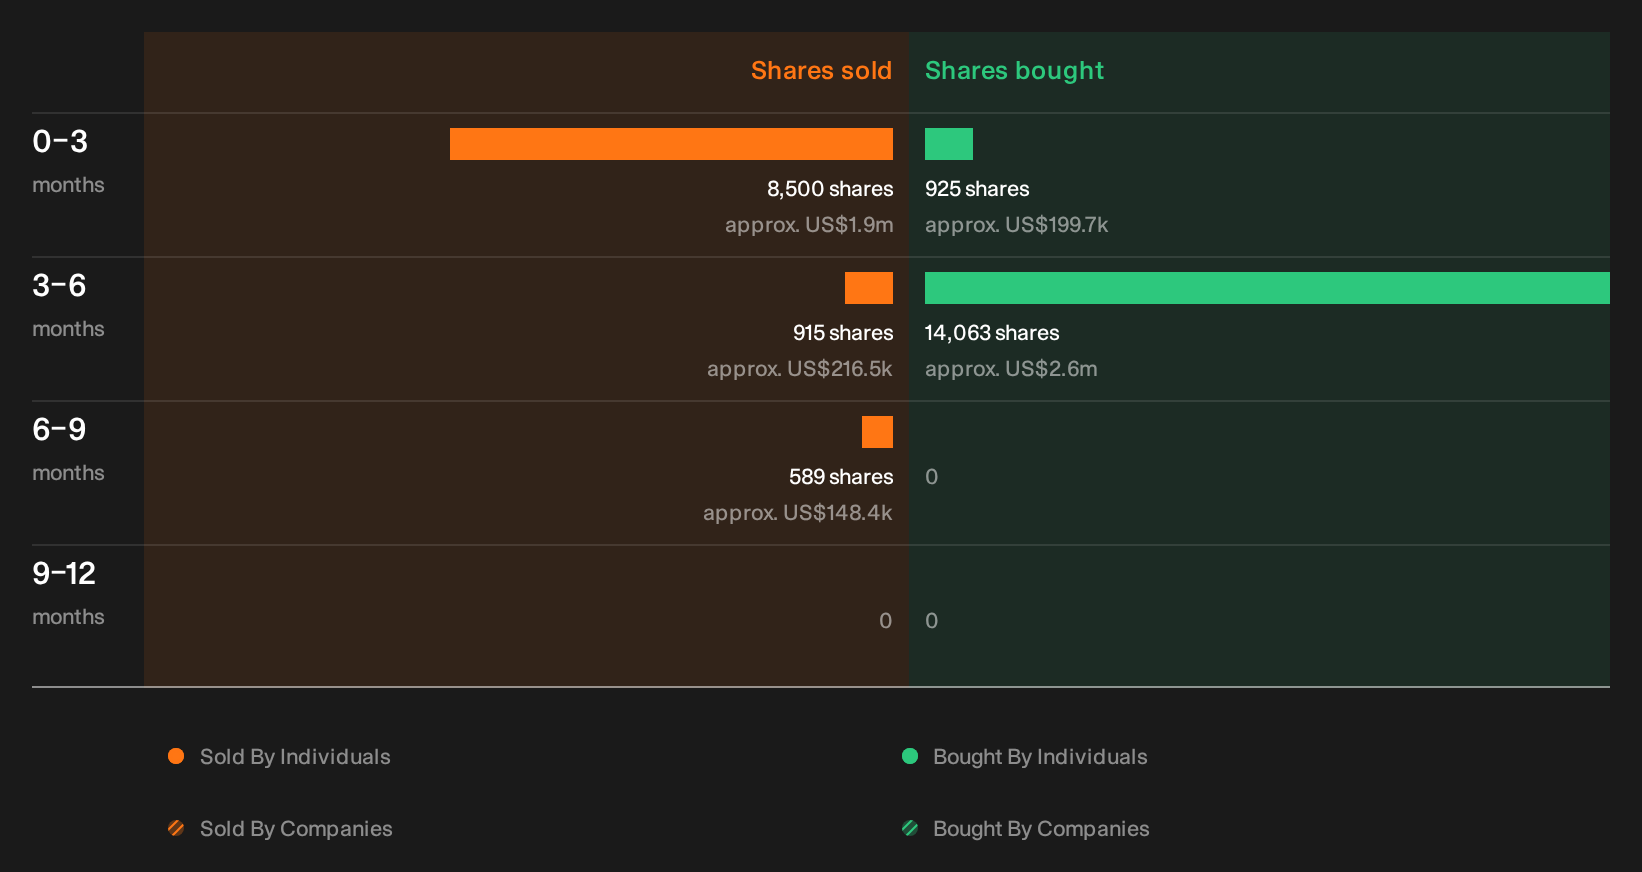Click the Shares bought column header

click(1014, 71)
